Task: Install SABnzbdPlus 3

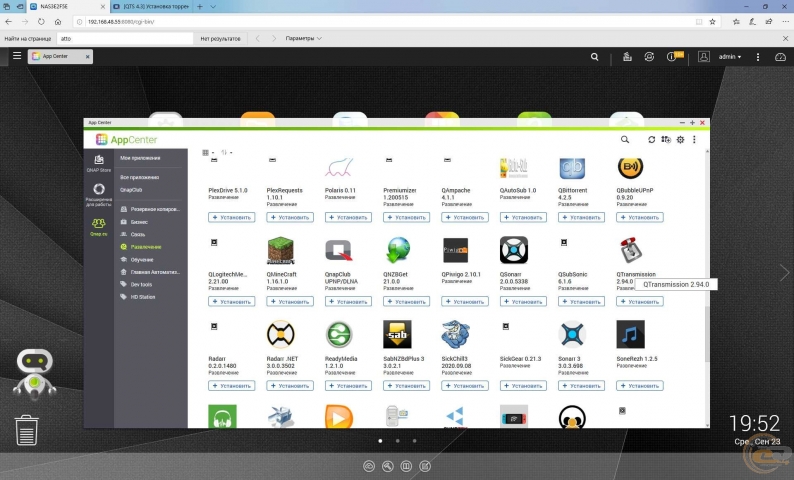Action: pos(406,386)
